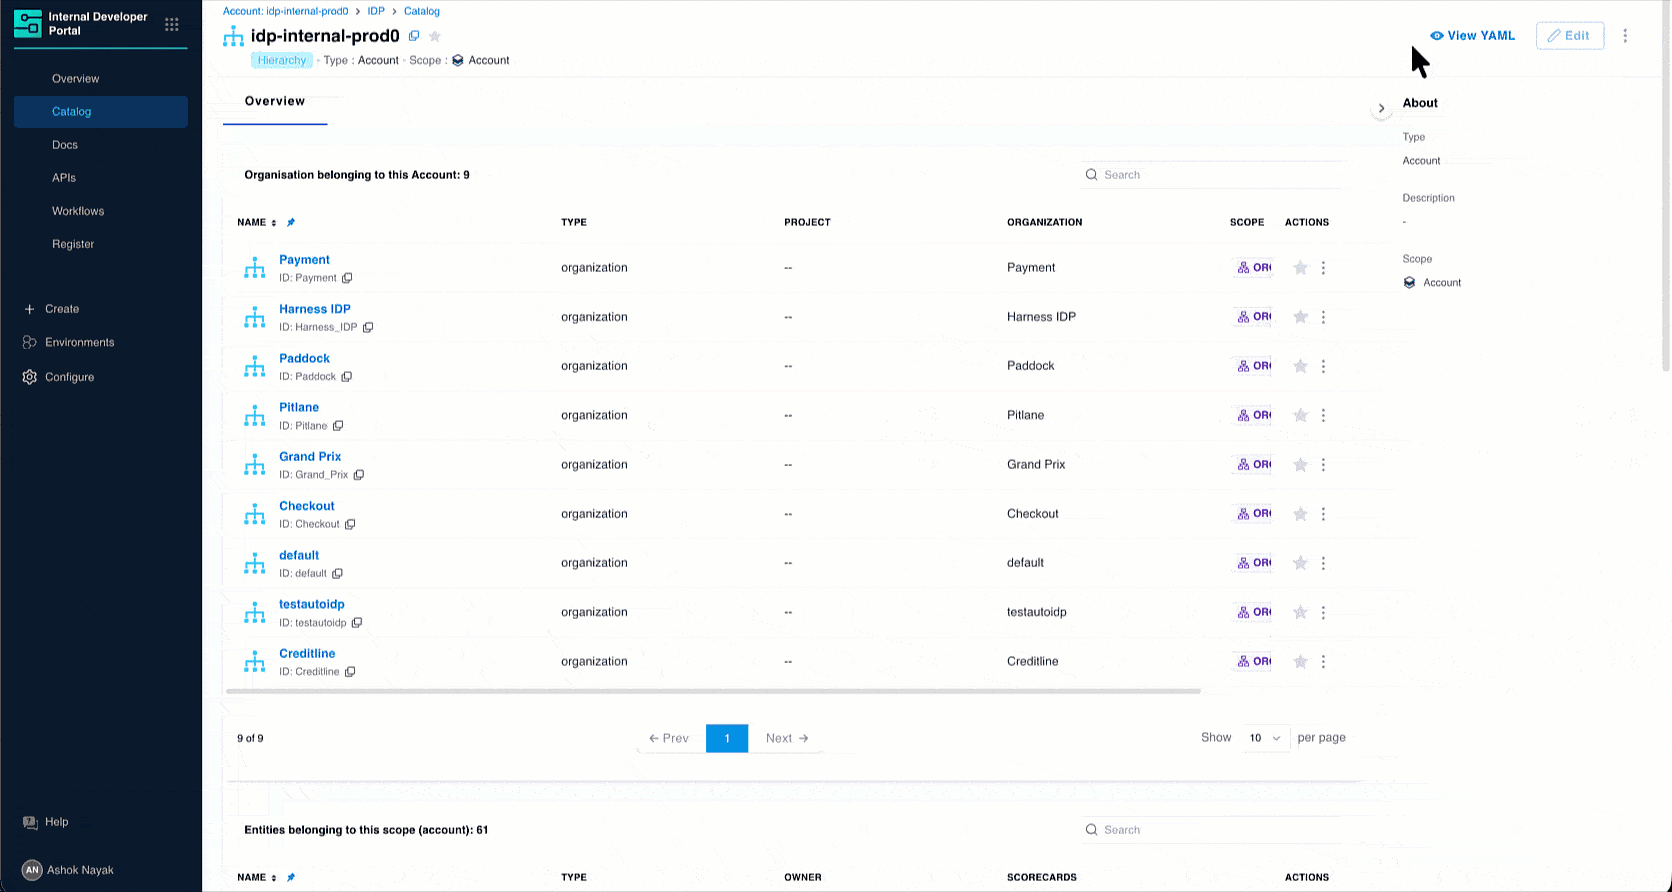The width and height of the screenshot is (1672, 892).
Task: Copy the Payment ID
Action: tap(347, 278)
